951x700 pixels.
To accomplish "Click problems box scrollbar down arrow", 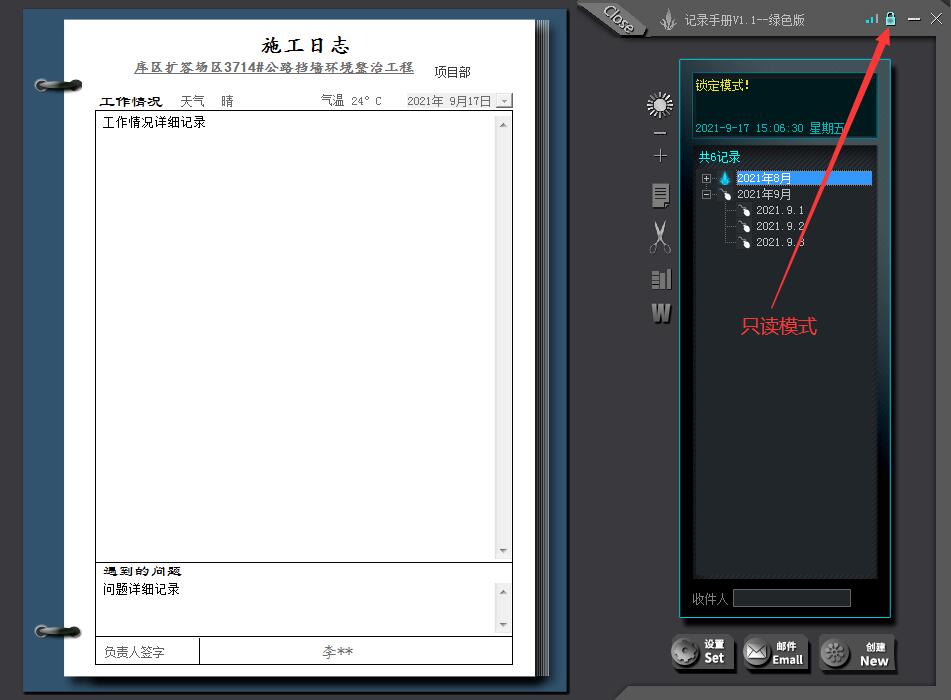I will click(x=503, y=625).
